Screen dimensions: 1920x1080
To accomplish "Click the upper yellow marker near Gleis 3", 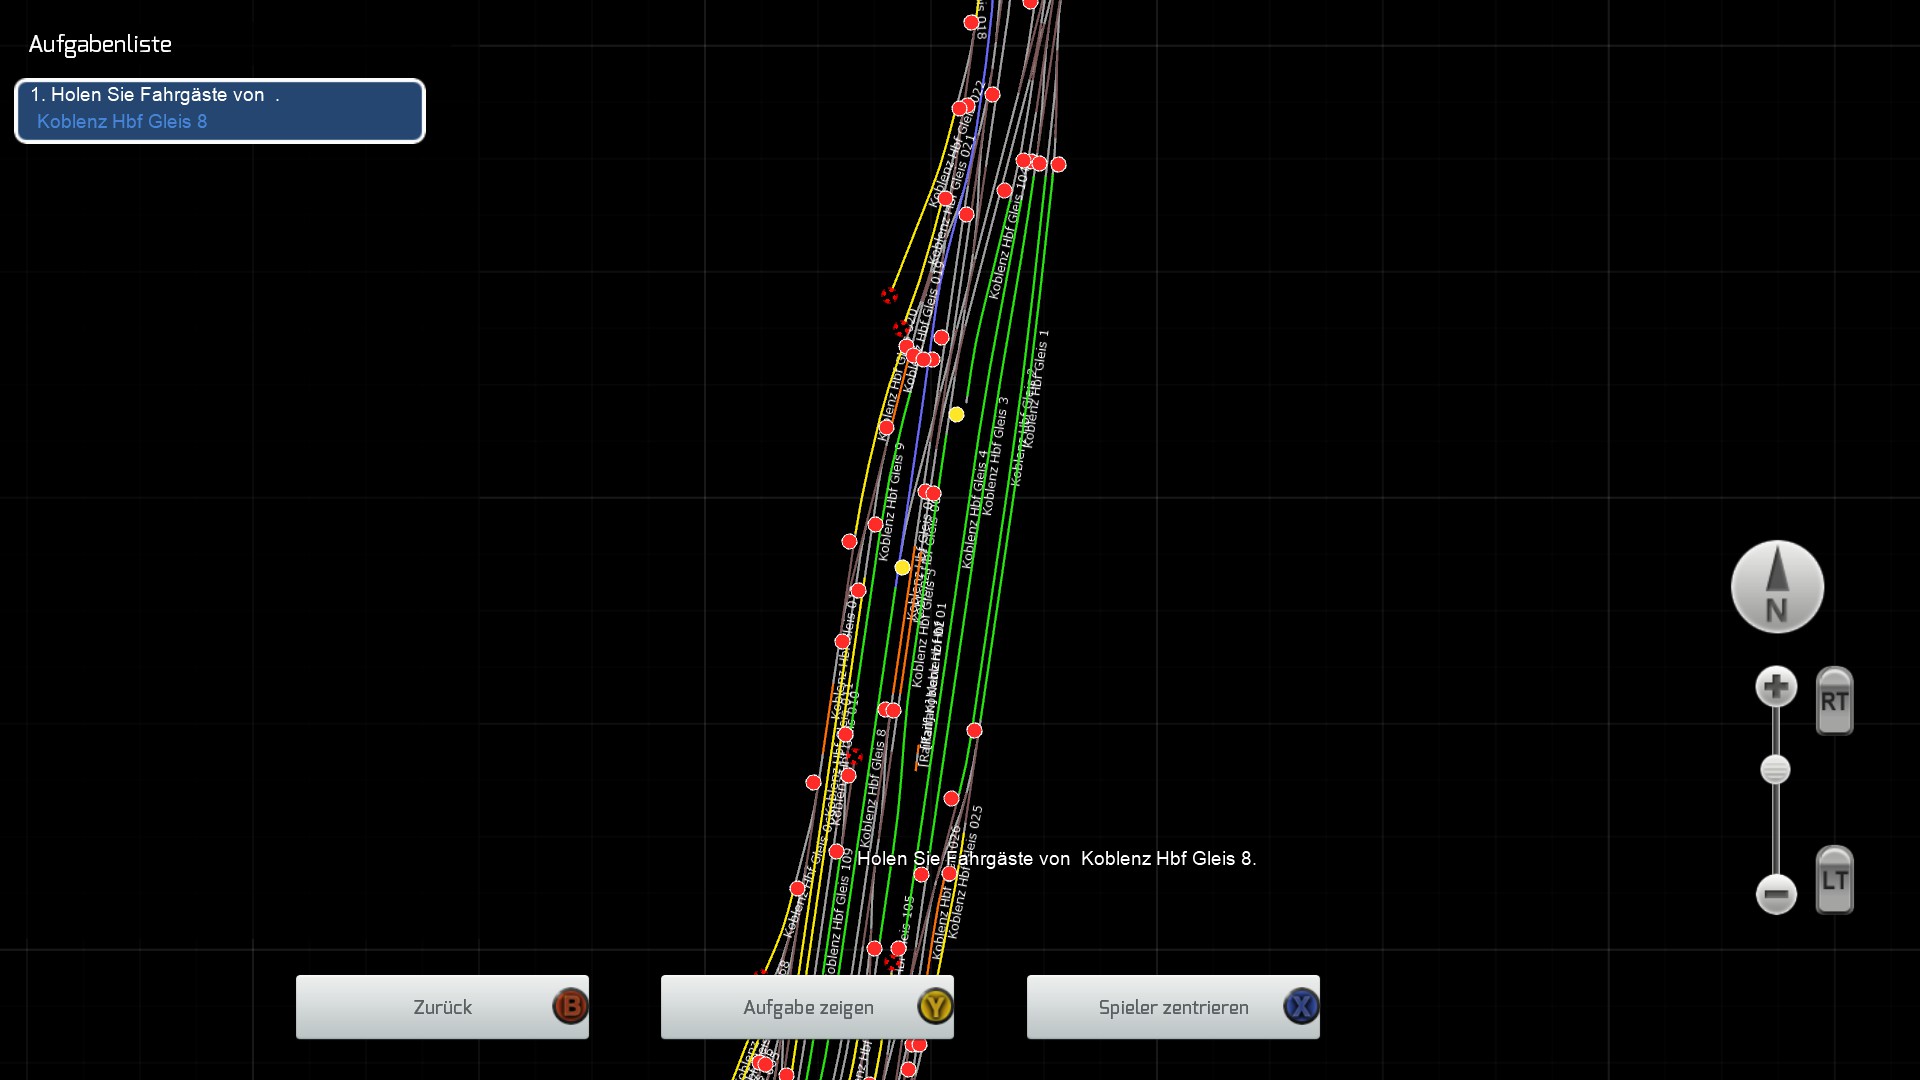I will (x=957, y=414).
